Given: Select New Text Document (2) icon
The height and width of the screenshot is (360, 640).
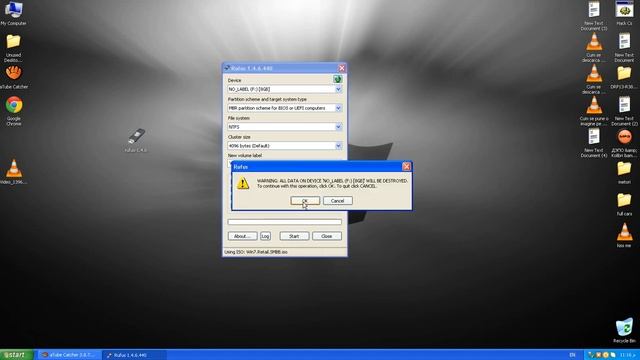Looking at the screenshot, I should pos(624,111).
